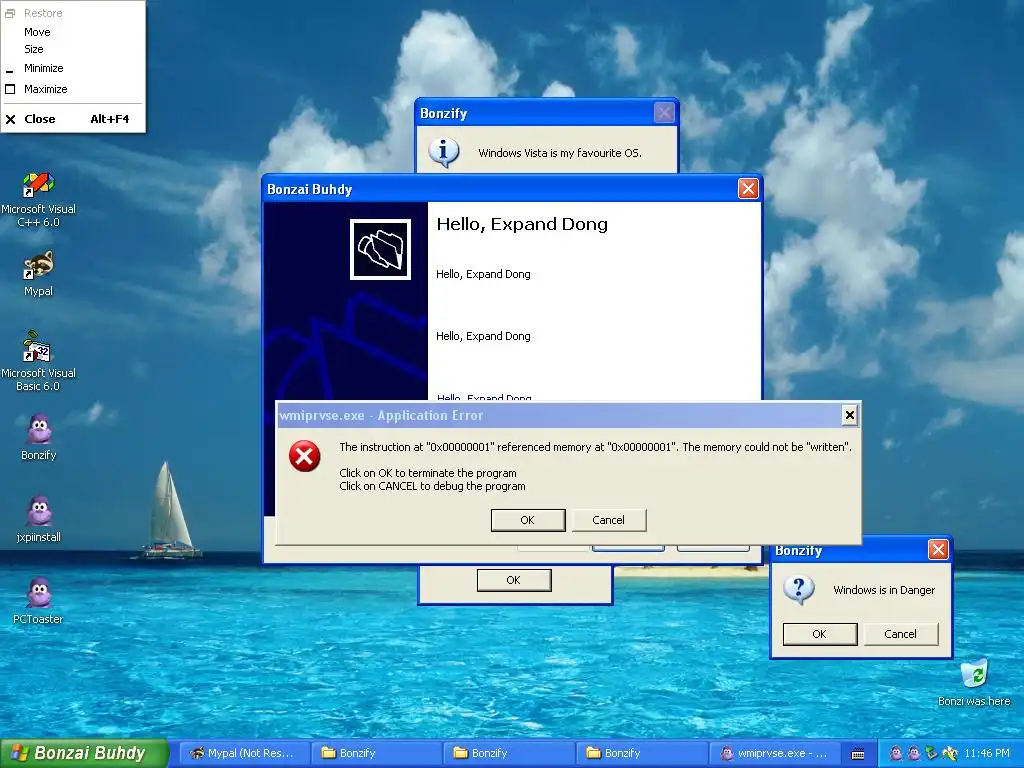Click the banana tray icon beside the clock
1024x768 pixels.
(x=950, y=754)
